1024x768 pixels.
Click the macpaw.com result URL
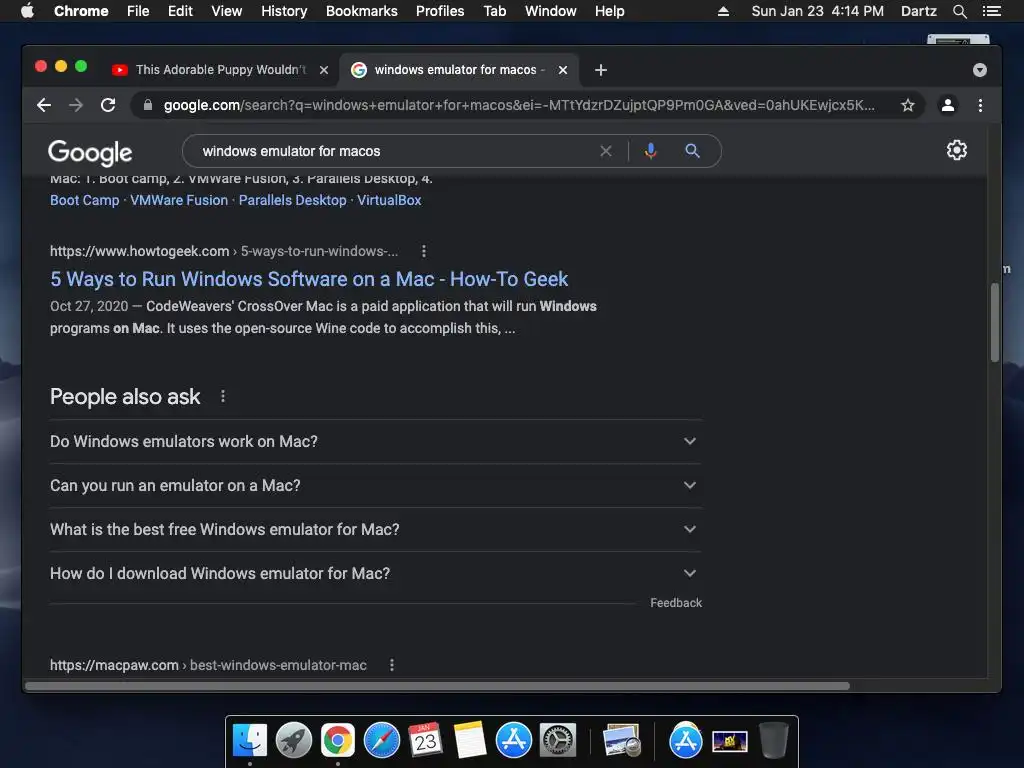pos(208,665)
